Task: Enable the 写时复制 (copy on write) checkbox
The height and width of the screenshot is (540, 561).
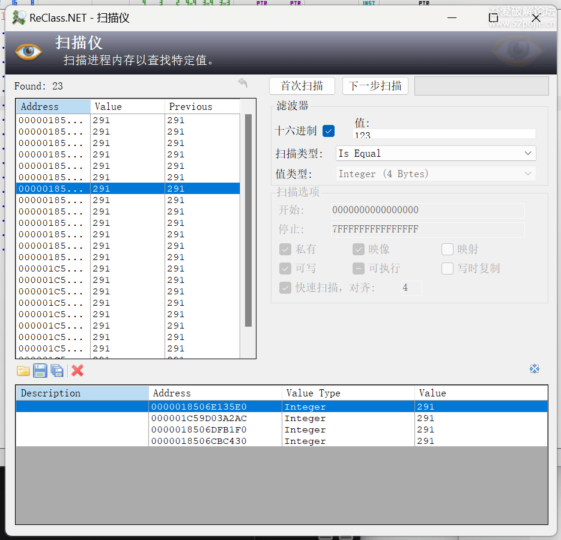Action: coord(448,268)
